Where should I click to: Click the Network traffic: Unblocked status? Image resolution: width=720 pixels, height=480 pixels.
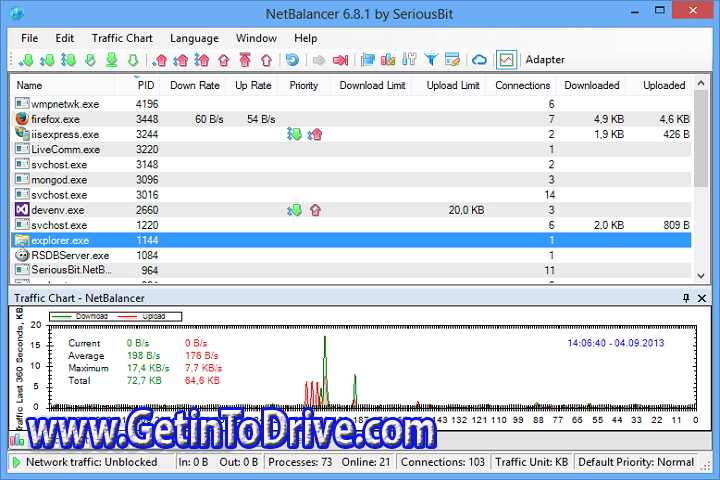tap(91, 462)
